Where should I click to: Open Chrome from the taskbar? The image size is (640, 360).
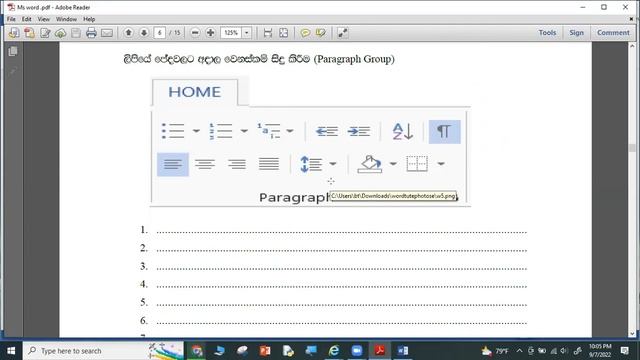(x=197, y=351)
